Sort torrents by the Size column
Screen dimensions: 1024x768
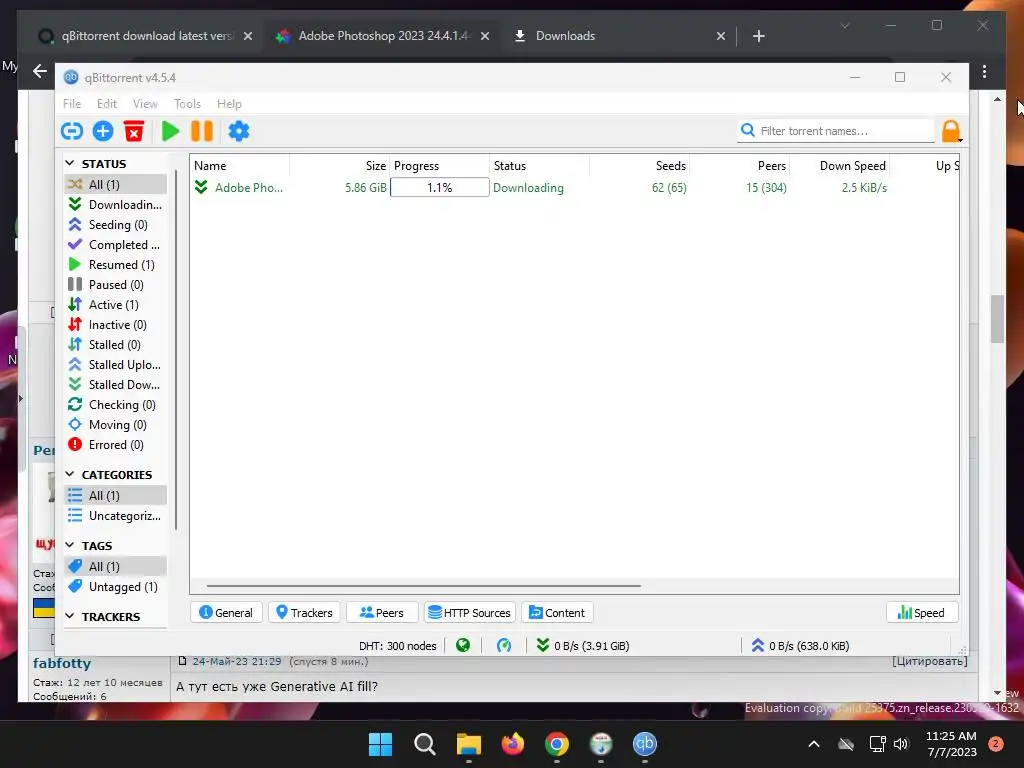coord(340,166)
